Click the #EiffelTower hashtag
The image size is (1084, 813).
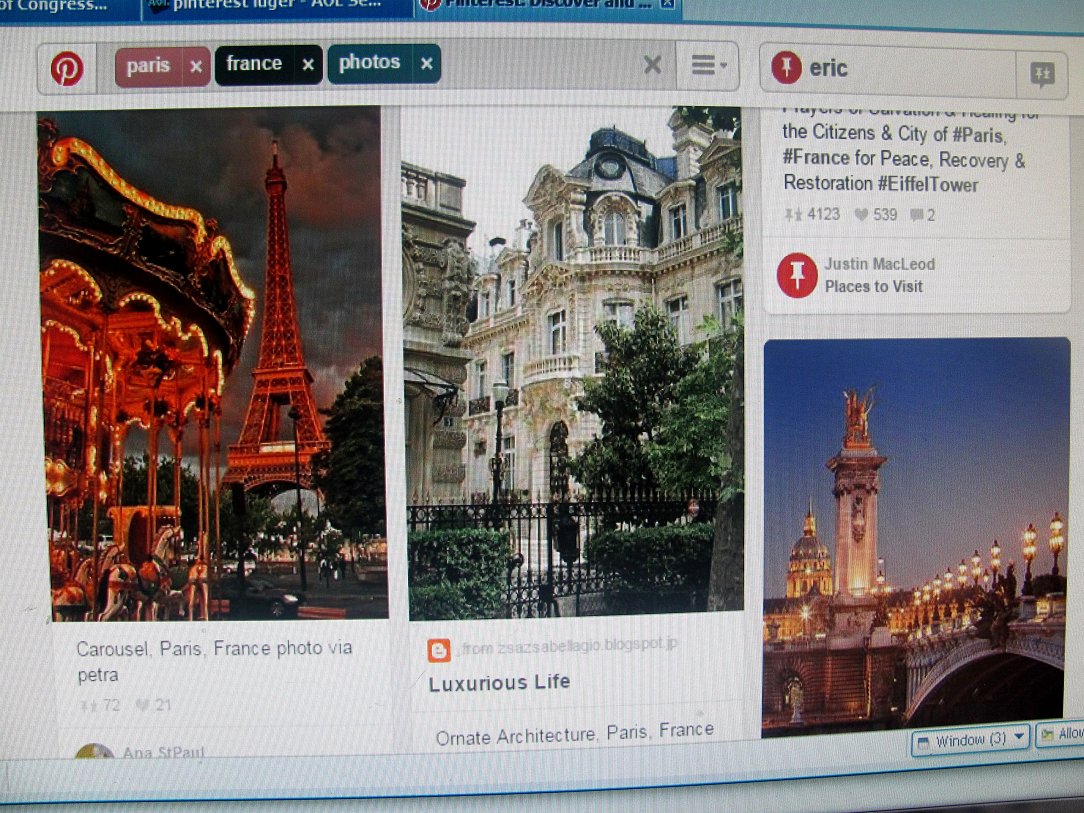[928, 185]
